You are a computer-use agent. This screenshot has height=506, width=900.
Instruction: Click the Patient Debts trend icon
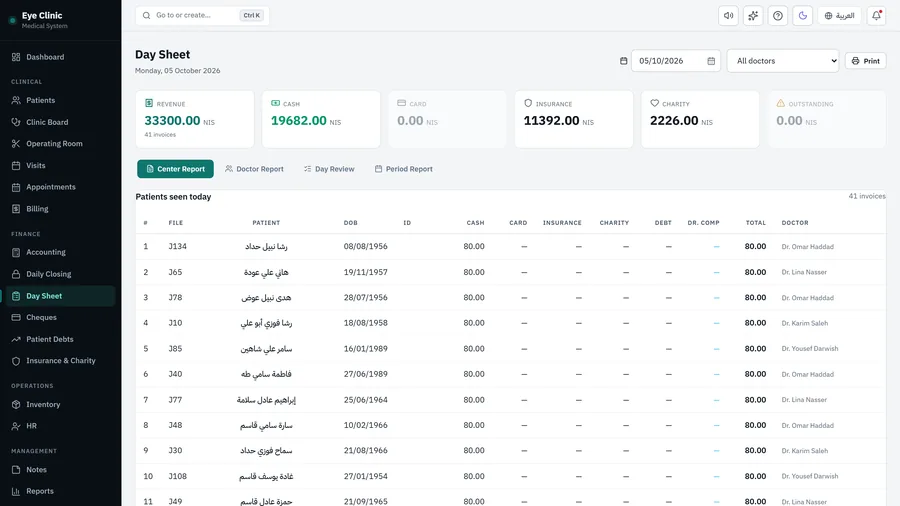[x=16, y=339]
